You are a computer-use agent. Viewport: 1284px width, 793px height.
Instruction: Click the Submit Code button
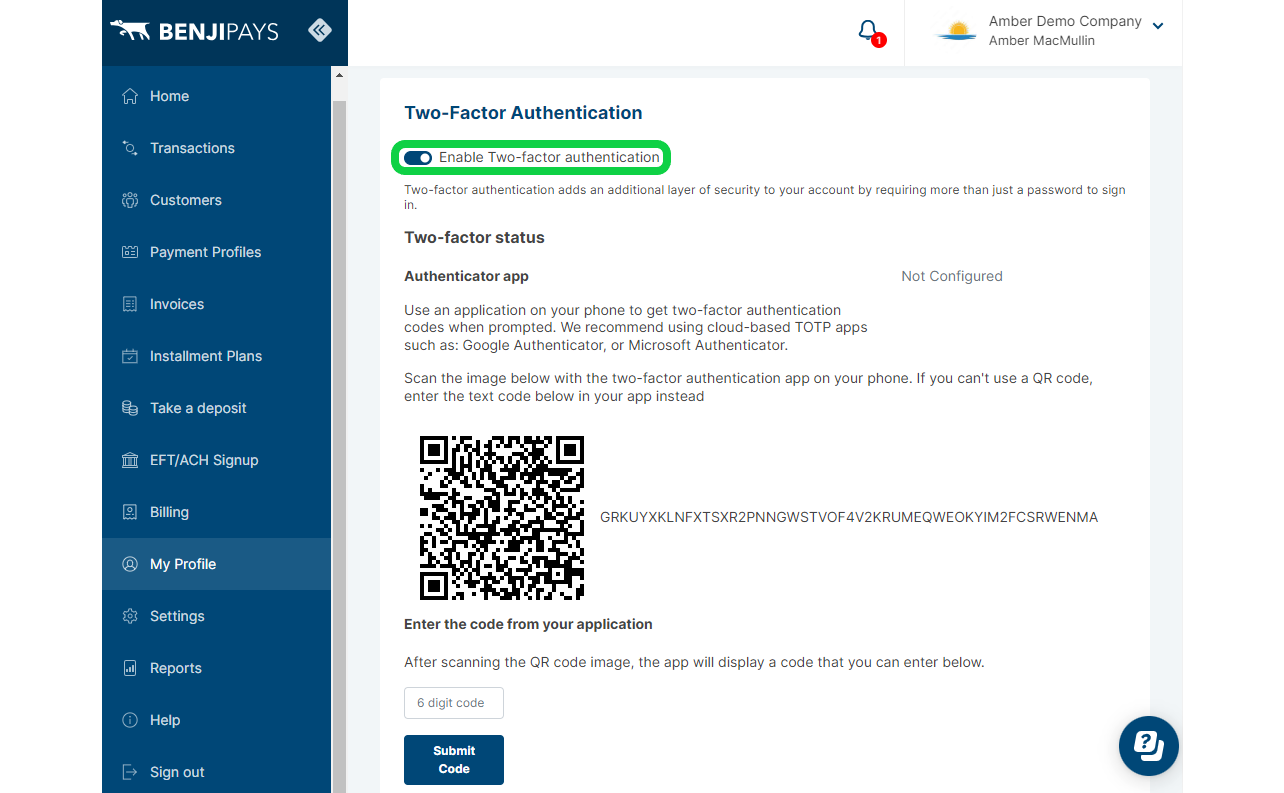point(454,760)
